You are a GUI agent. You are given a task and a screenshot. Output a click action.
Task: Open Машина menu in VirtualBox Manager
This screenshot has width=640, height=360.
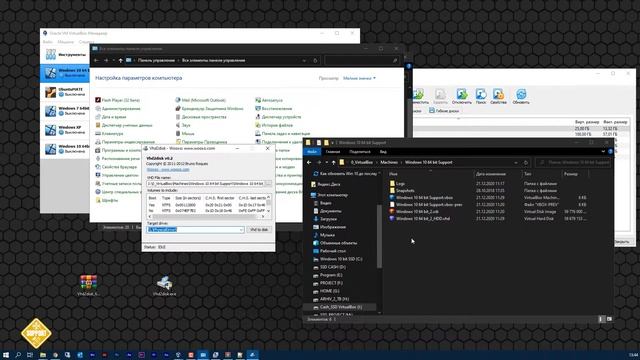[65, 42]
